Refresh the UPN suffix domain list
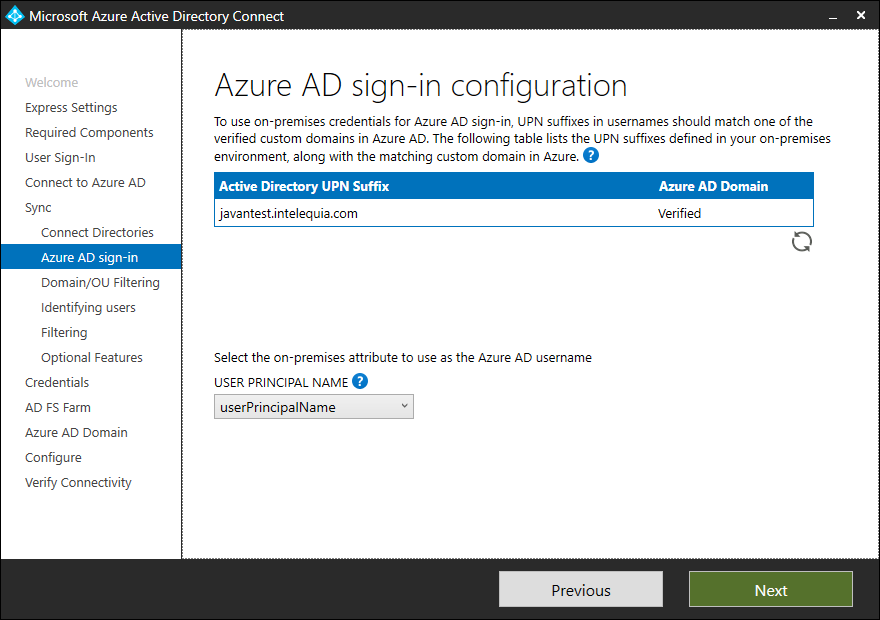The height and width of the screenshot is (620, 880). tap(801, 241)
